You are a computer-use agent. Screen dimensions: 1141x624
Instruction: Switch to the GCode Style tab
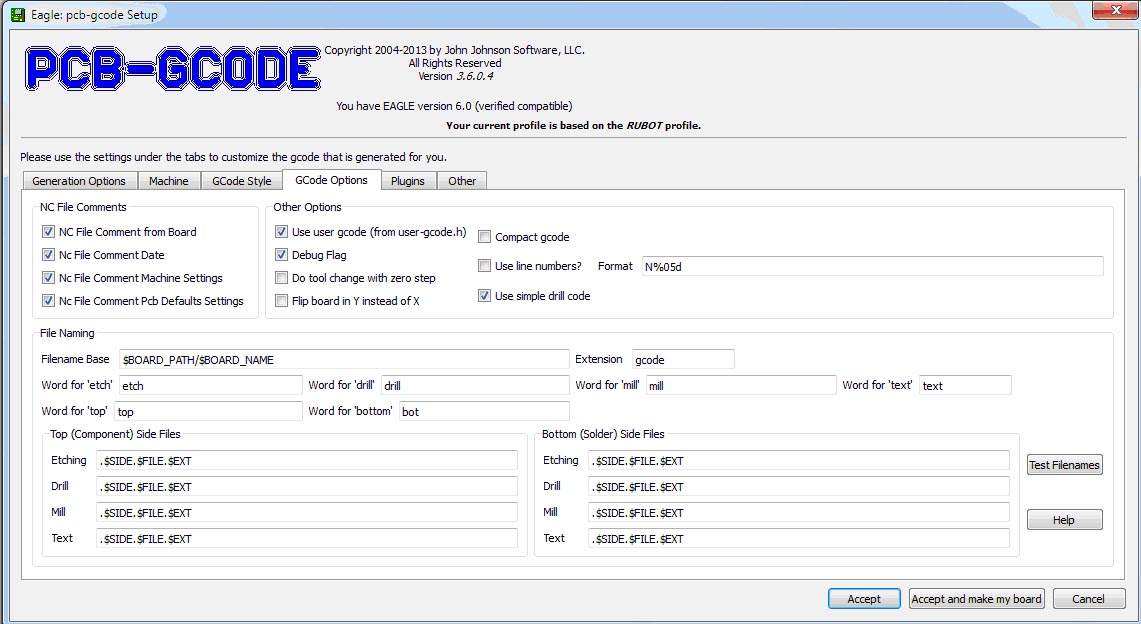242,181
